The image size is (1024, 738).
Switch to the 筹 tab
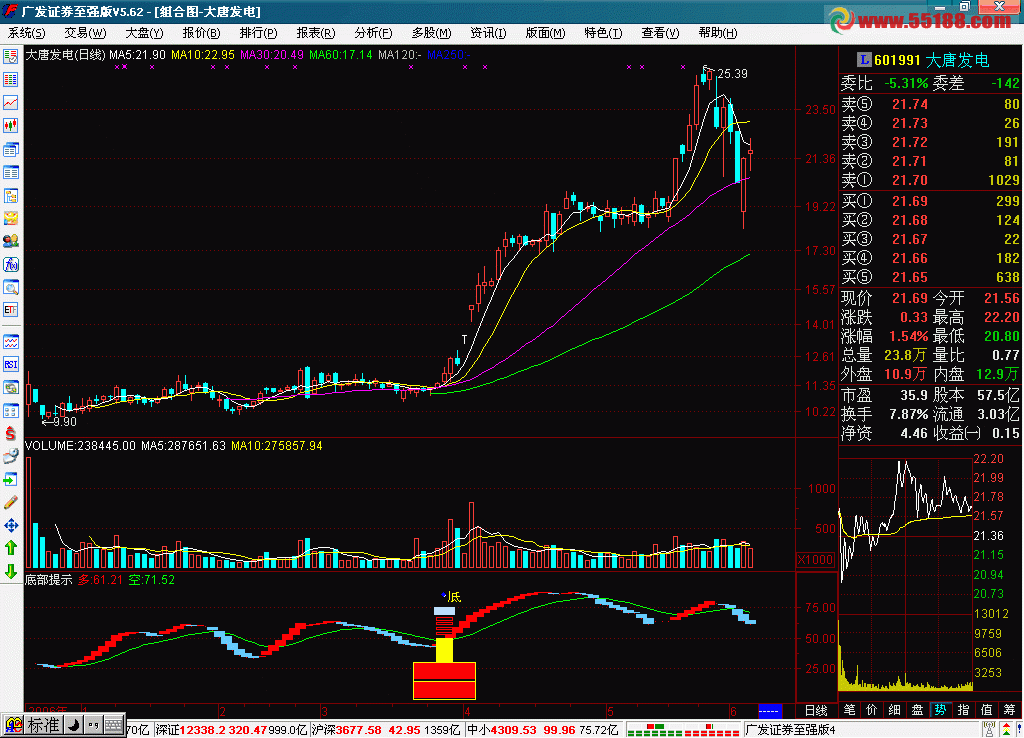click(1010, 710)
